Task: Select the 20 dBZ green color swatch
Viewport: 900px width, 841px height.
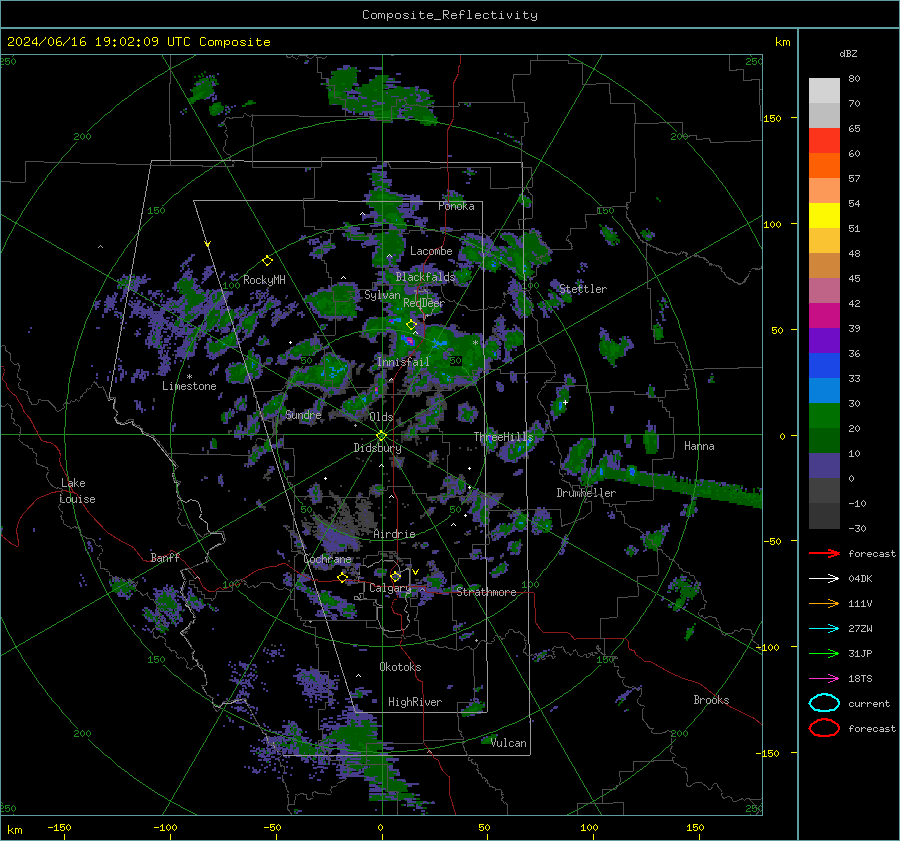Action: (x=824, y=415)
